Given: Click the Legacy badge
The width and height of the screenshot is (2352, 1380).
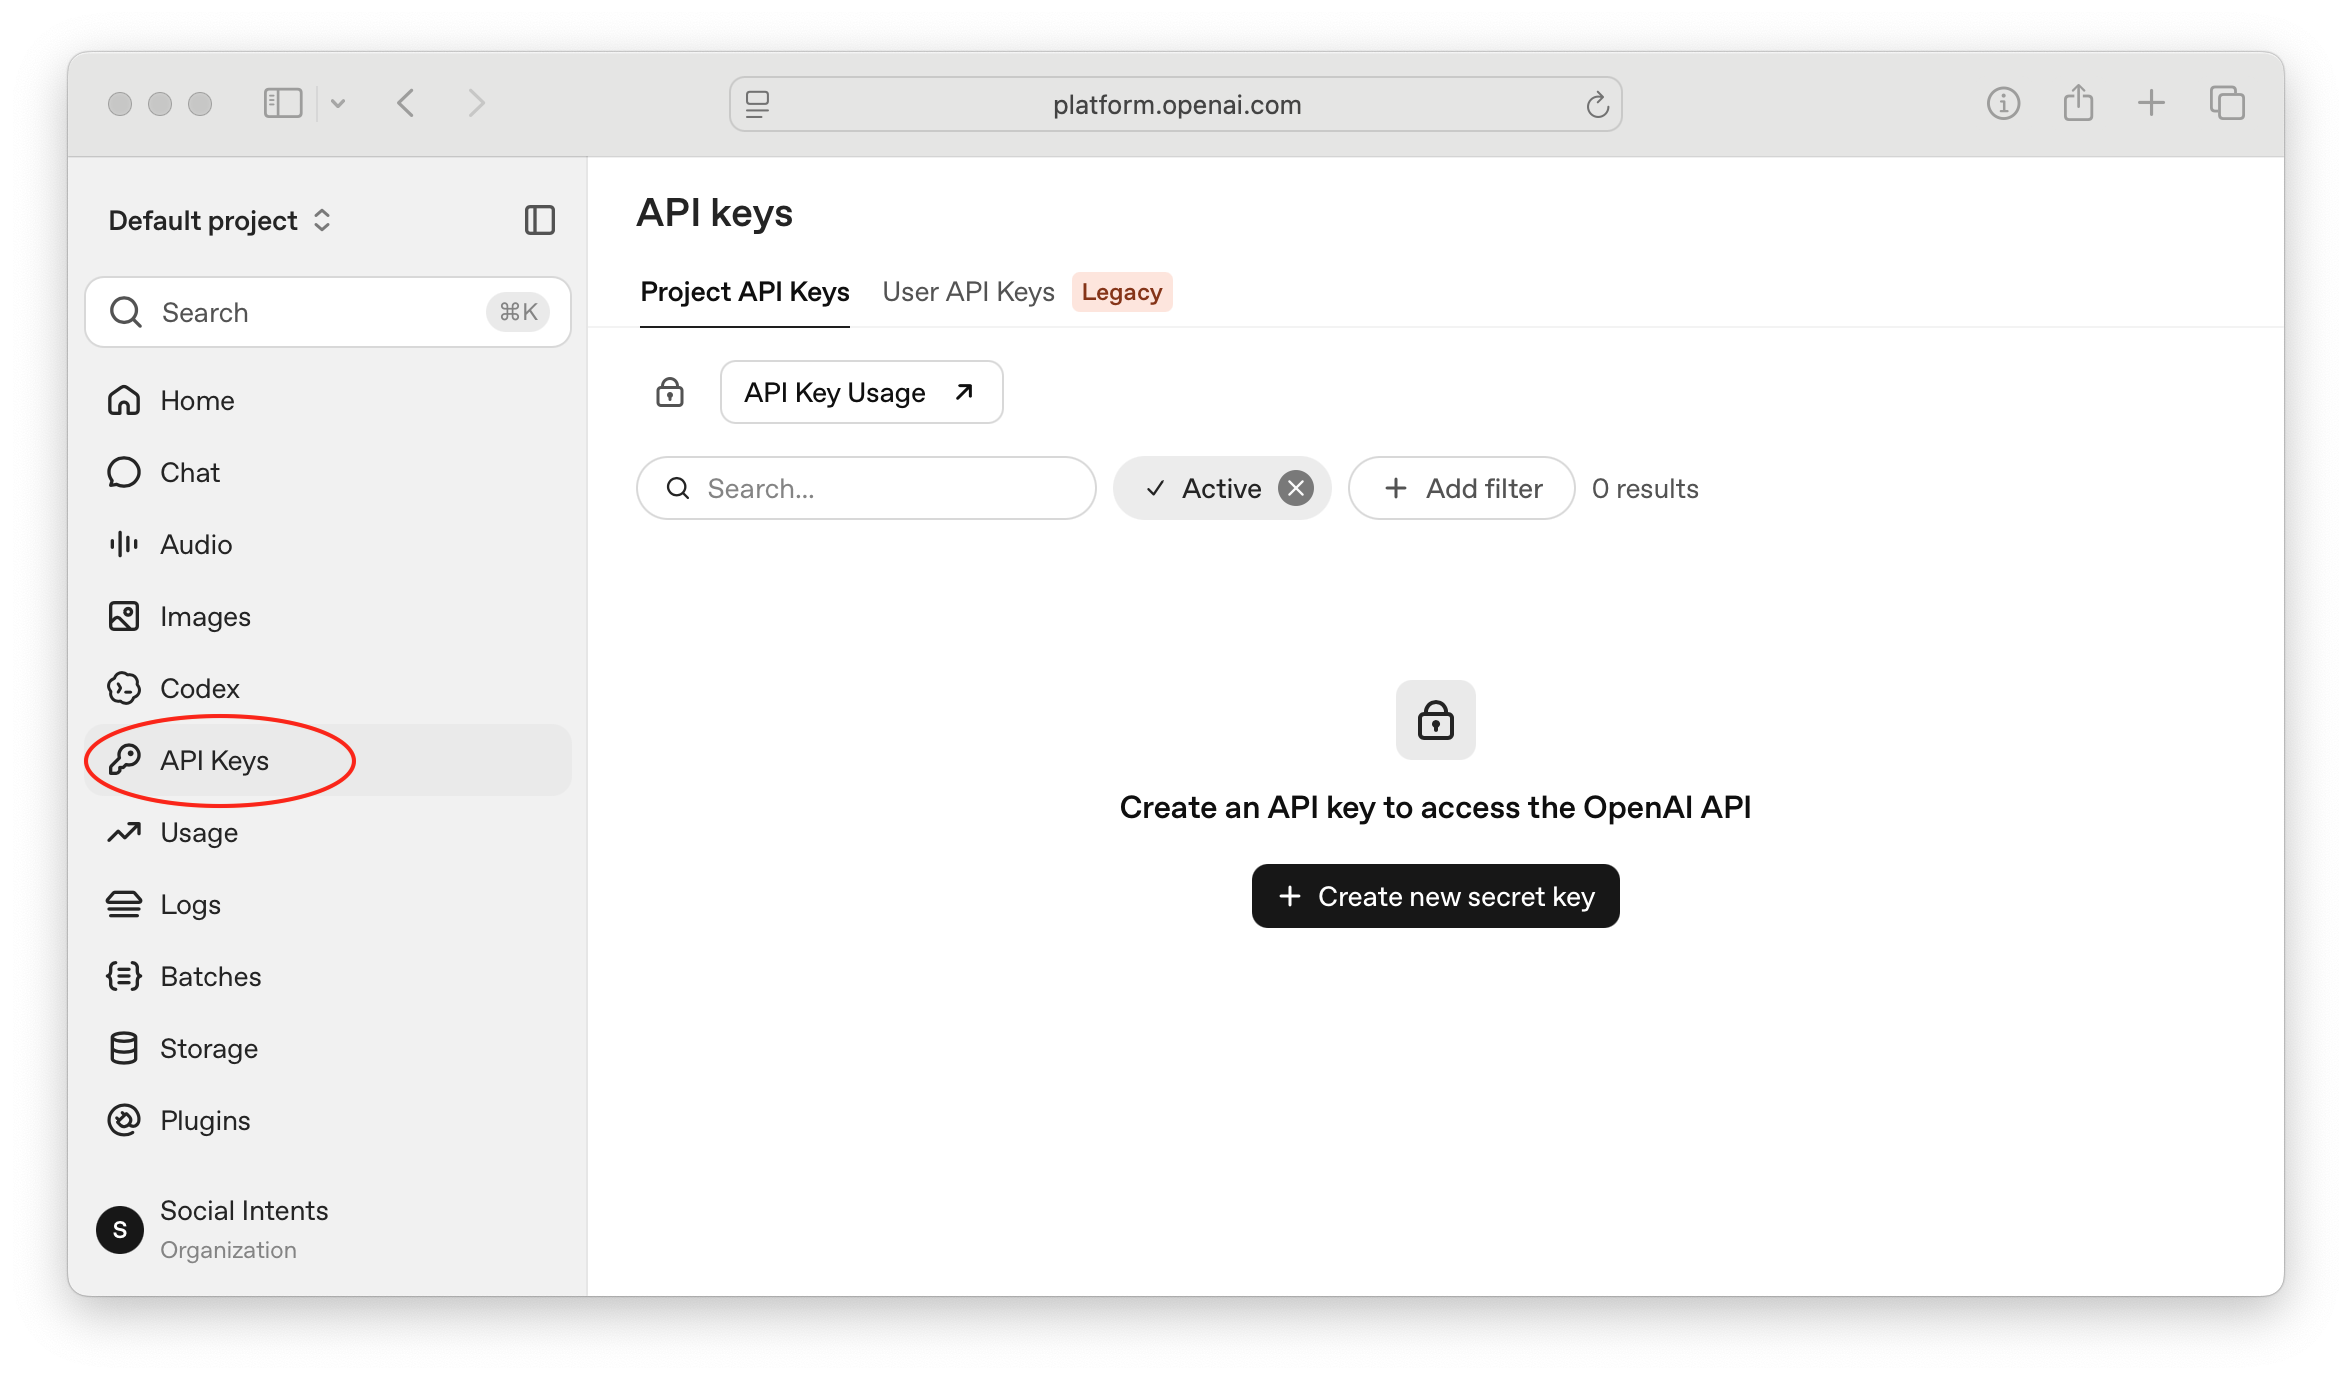Looking at the screenshot, I should coord(1122,292).
